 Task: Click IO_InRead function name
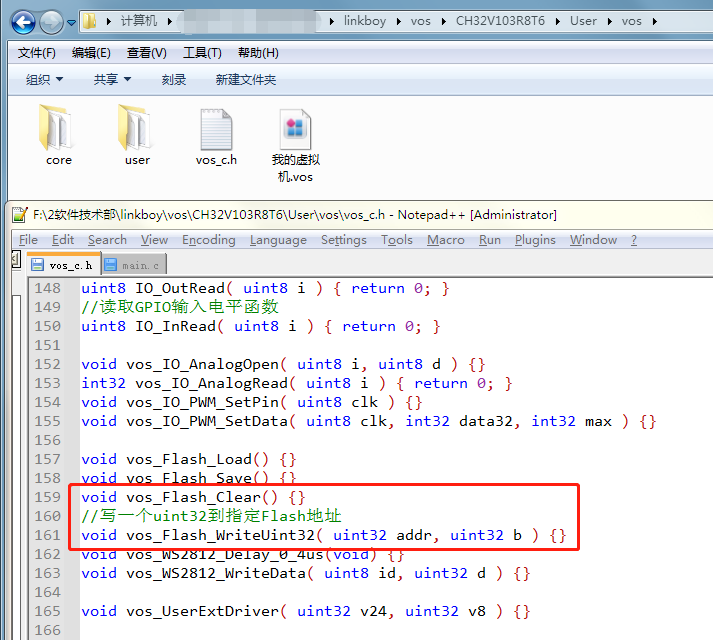[x=176, y=326]
